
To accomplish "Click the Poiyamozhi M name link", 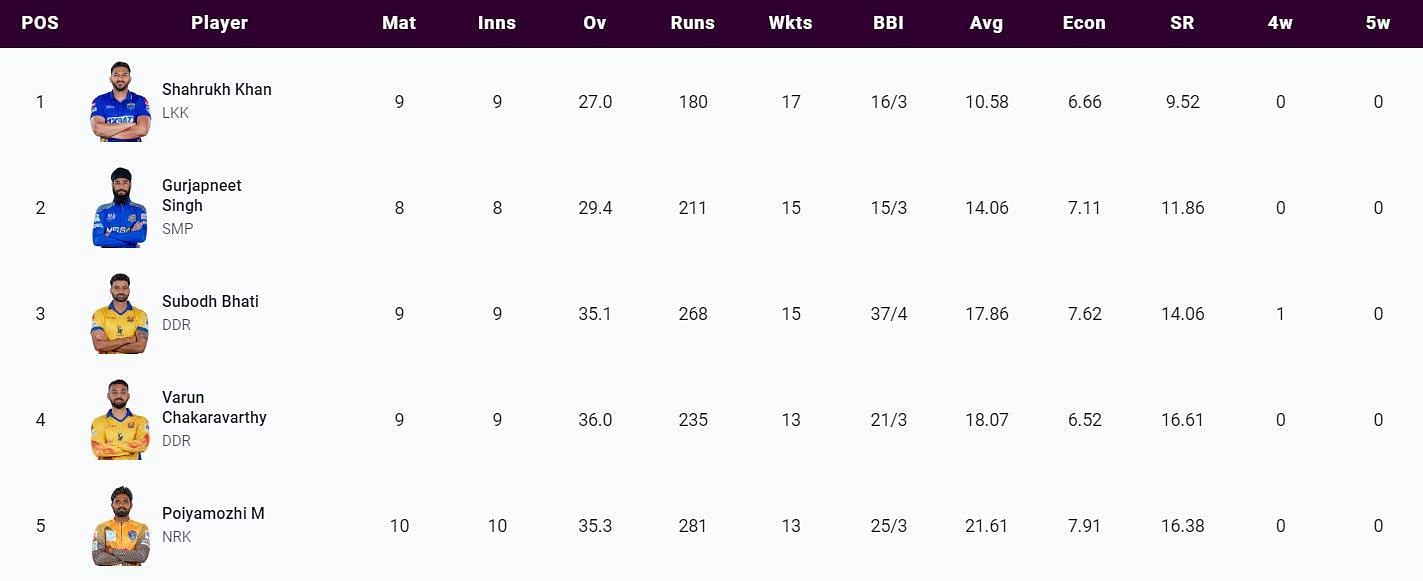I will (x=213, y=513).
